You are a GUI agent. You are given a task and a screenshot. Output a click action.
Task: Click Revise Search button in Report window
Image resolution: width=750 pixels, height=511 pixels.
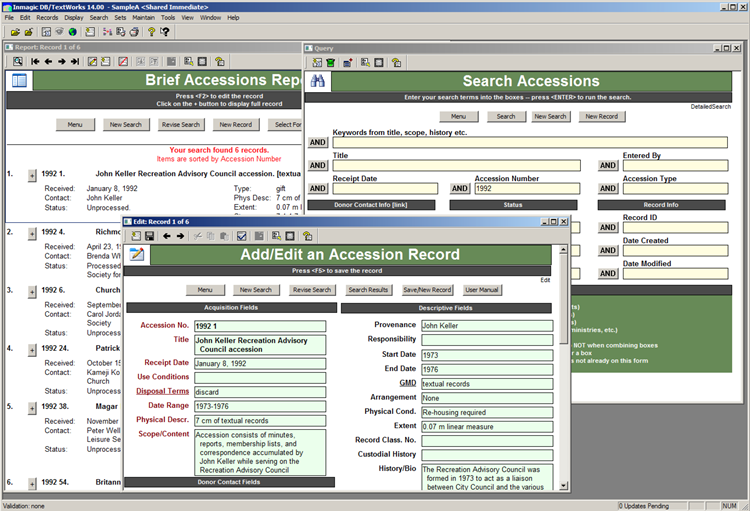coord(181,125)
